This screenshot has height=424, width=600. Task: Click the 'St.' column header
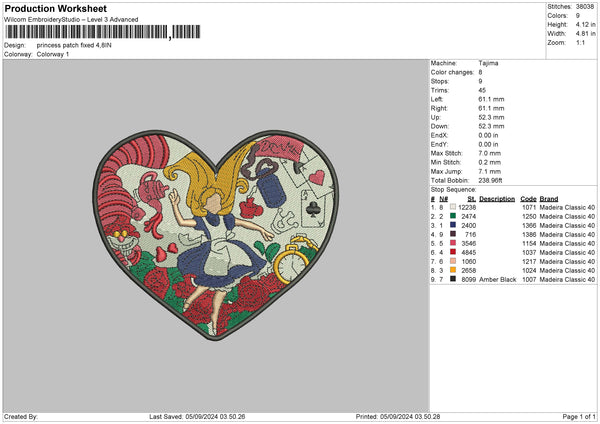point(472,199)
